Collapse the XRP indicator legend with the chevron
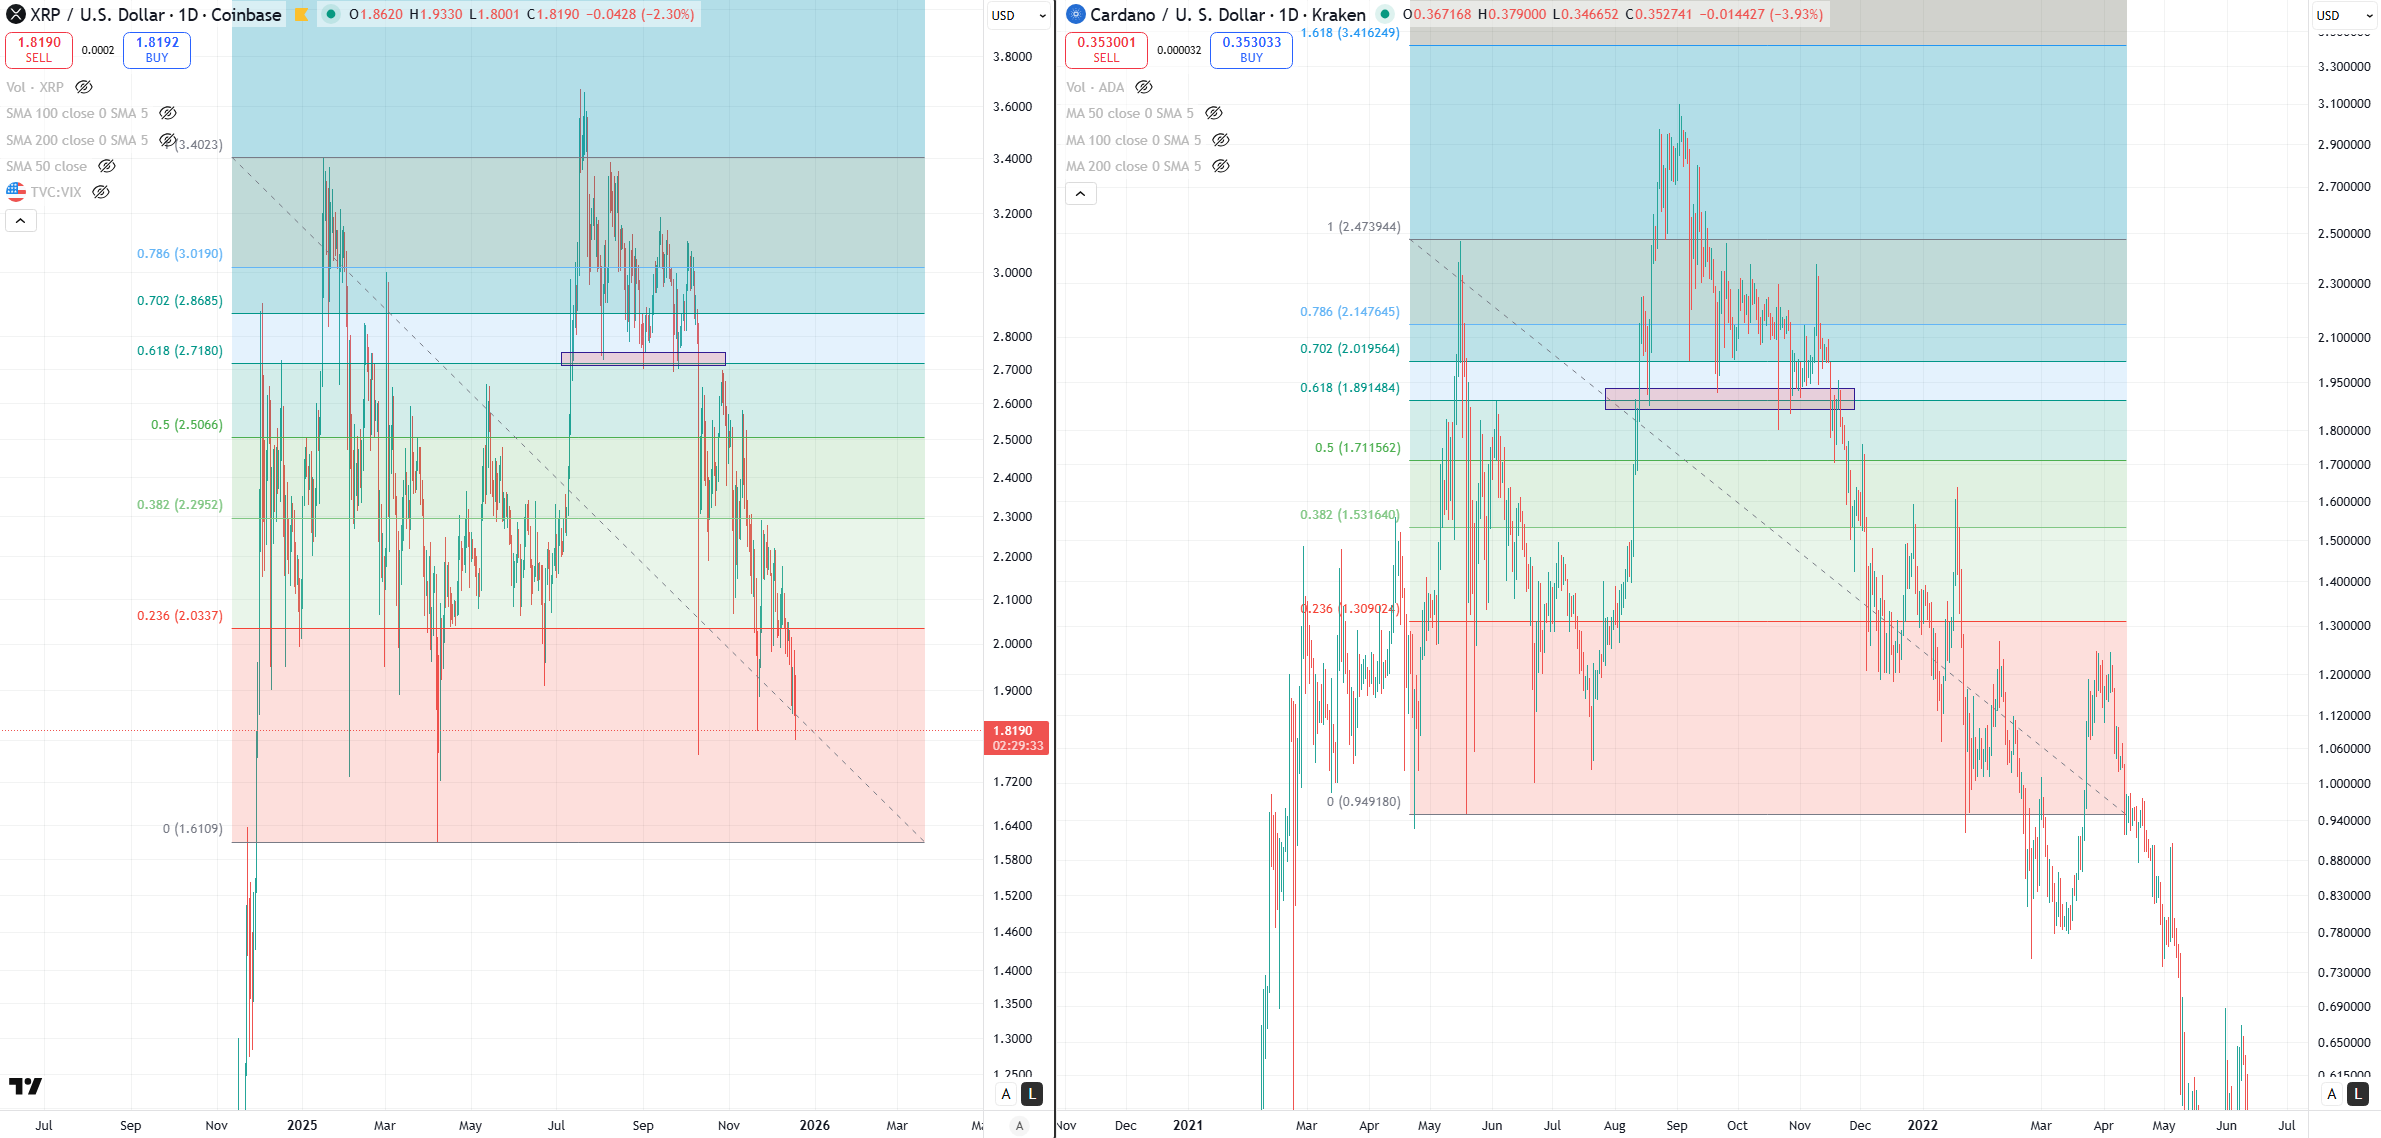 point(21,220)
